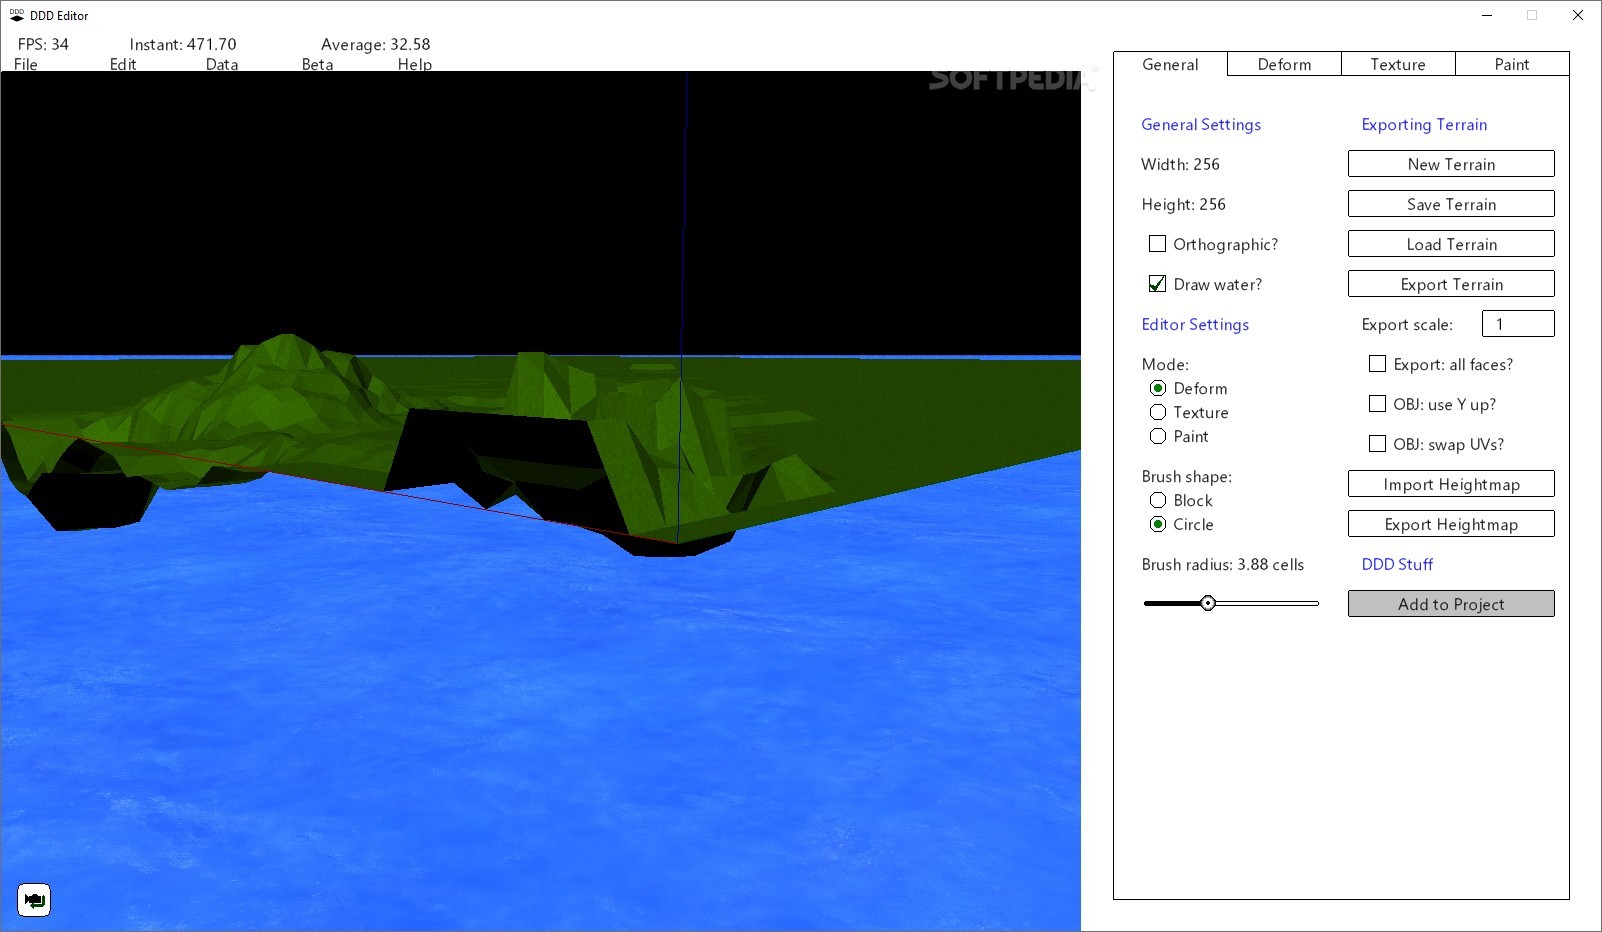Screen dimensions: 1602x932
Task: Click the 'Width: 256' text
Action: pyautogui.click(x=1180, y=164)
